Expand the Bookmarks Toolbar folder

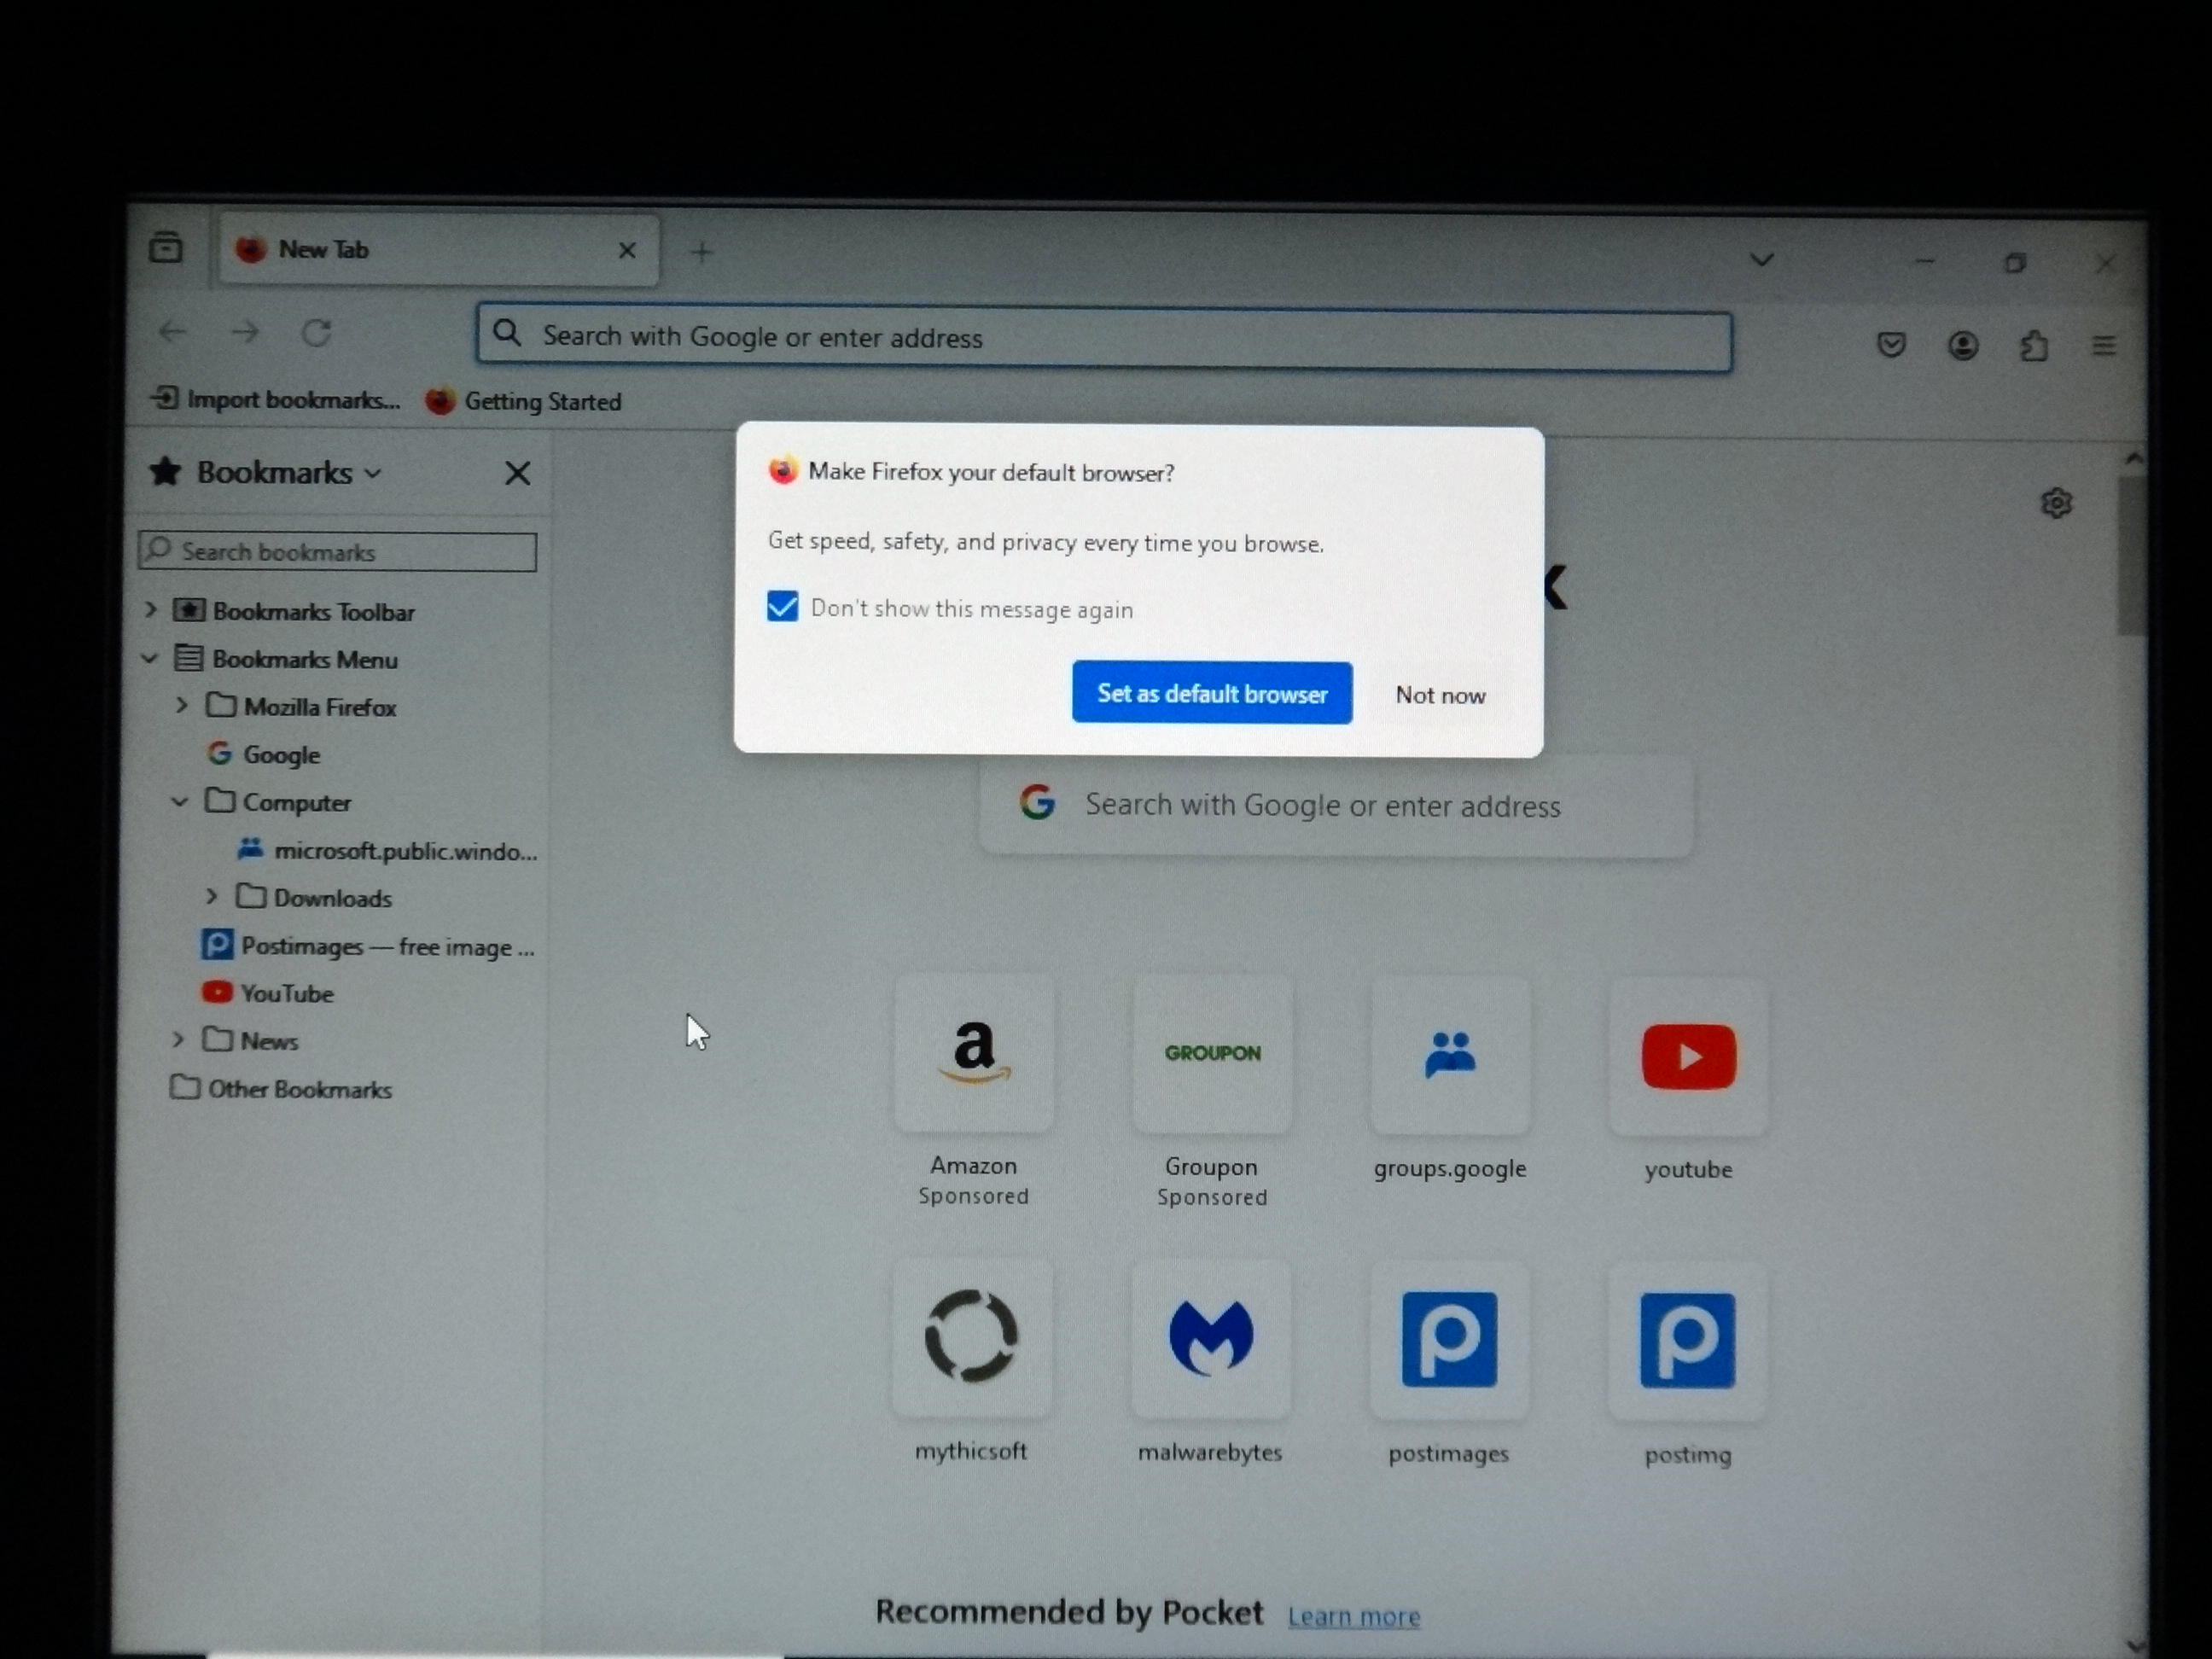[x=151, y=609]
